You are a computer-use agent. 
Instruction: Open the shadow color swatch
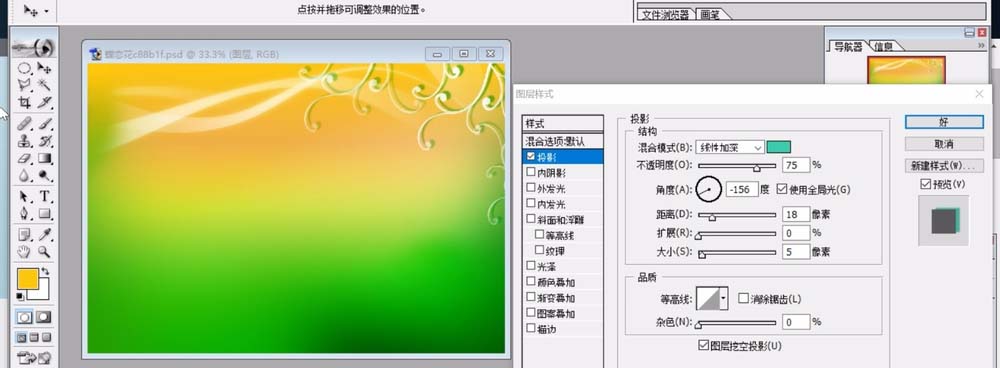coord(779,147)
